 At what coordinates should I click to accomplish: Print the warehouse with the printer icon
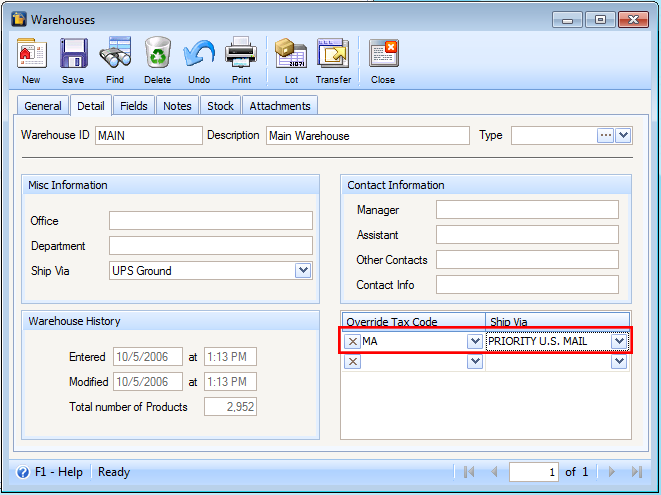[241, 53]
